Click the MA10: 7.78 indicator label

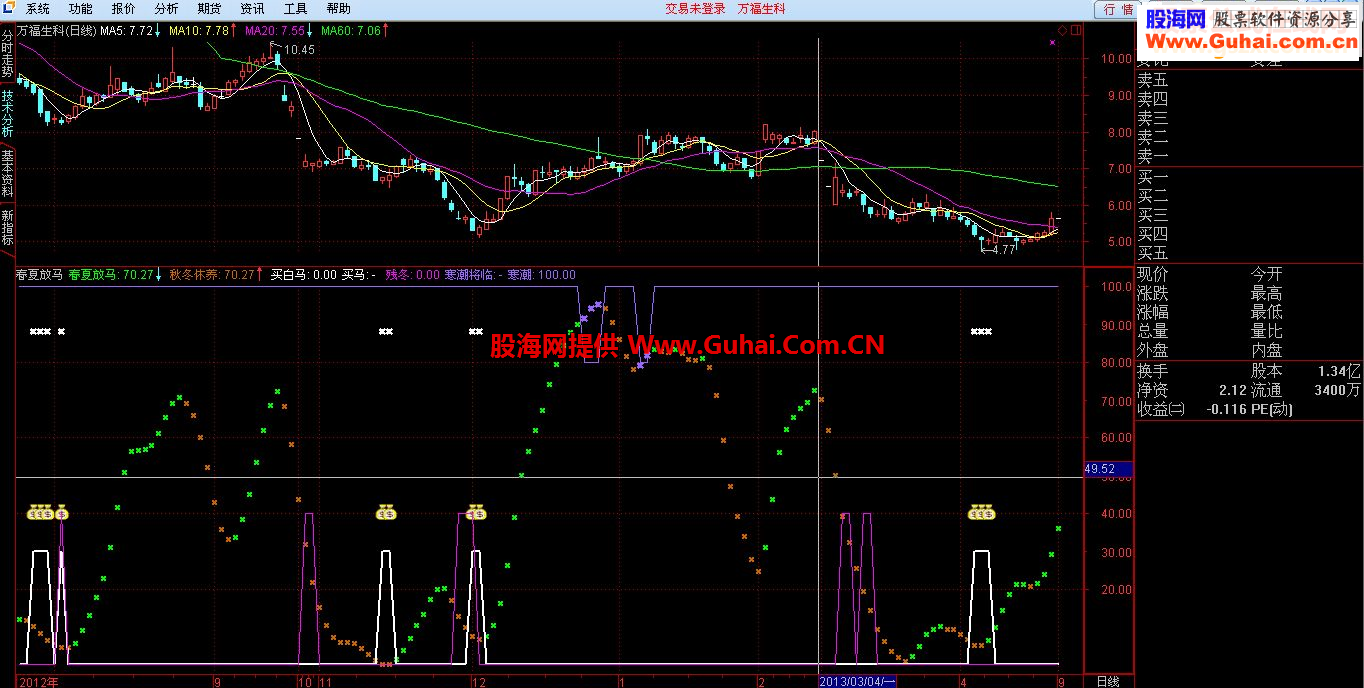pyautogui.click(x=198, y=31)
